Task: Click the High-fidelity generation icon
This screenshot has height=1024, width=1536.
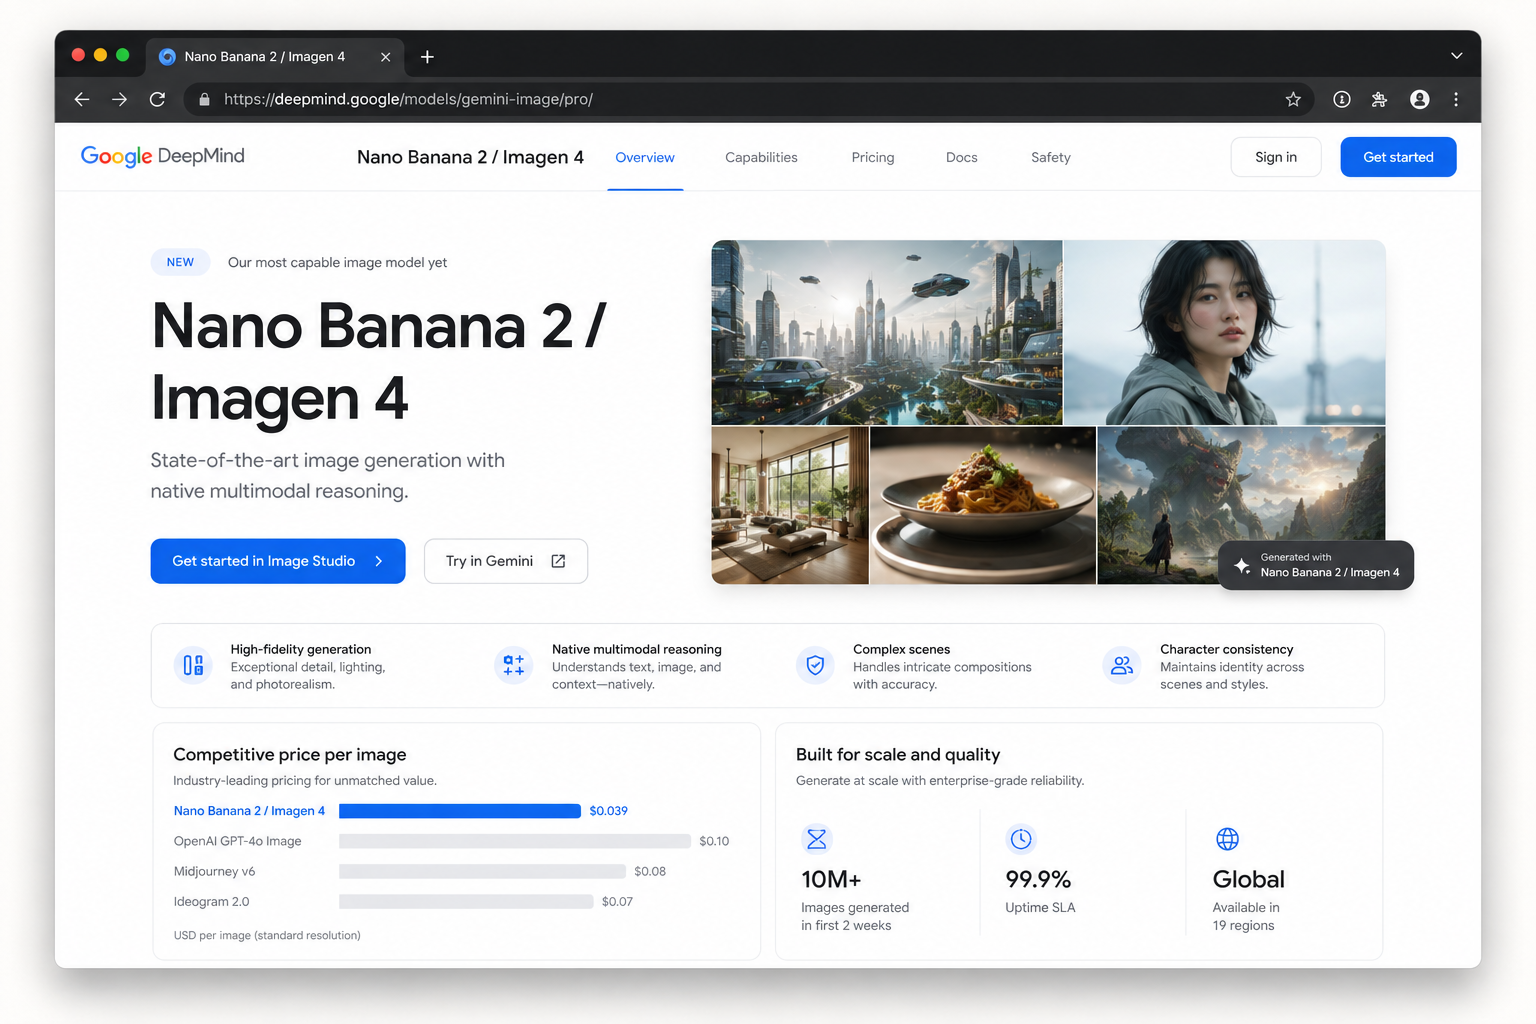Action: coord(193,665)
